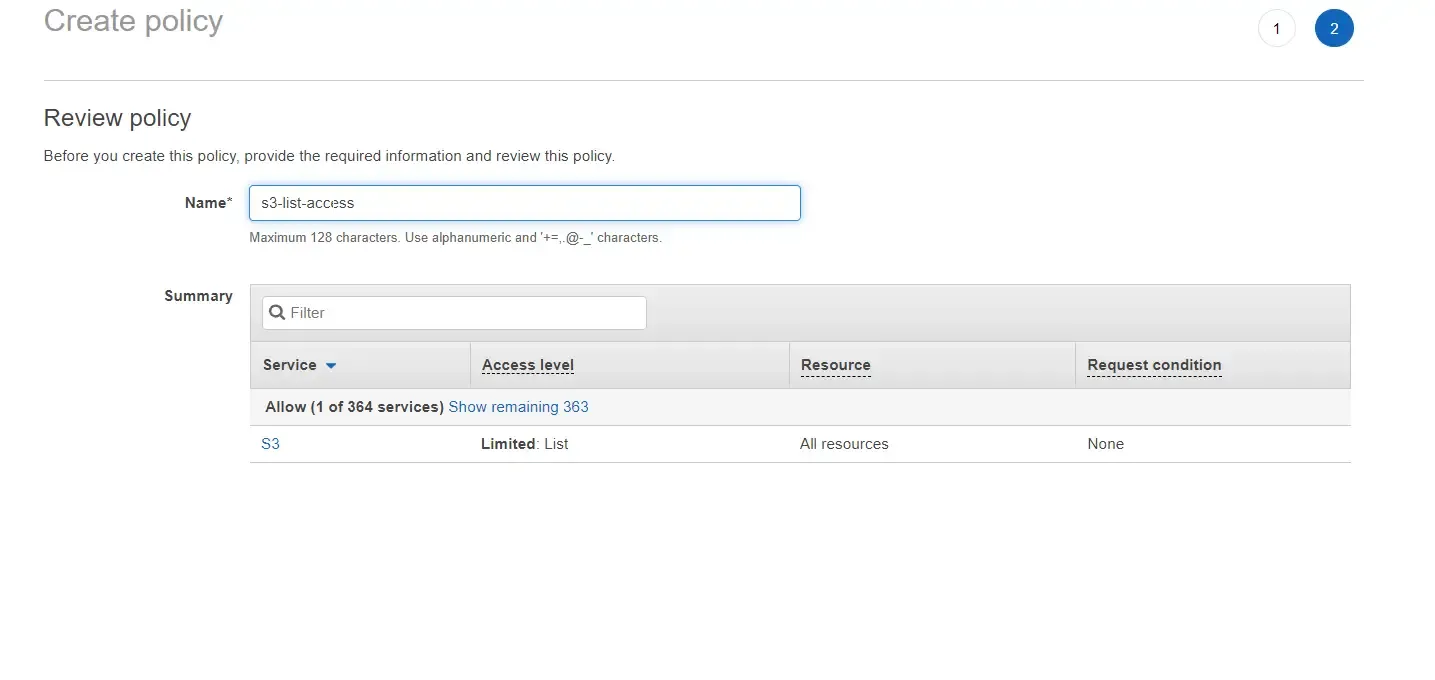Click the magnifier icon in the Filter box

276,312
